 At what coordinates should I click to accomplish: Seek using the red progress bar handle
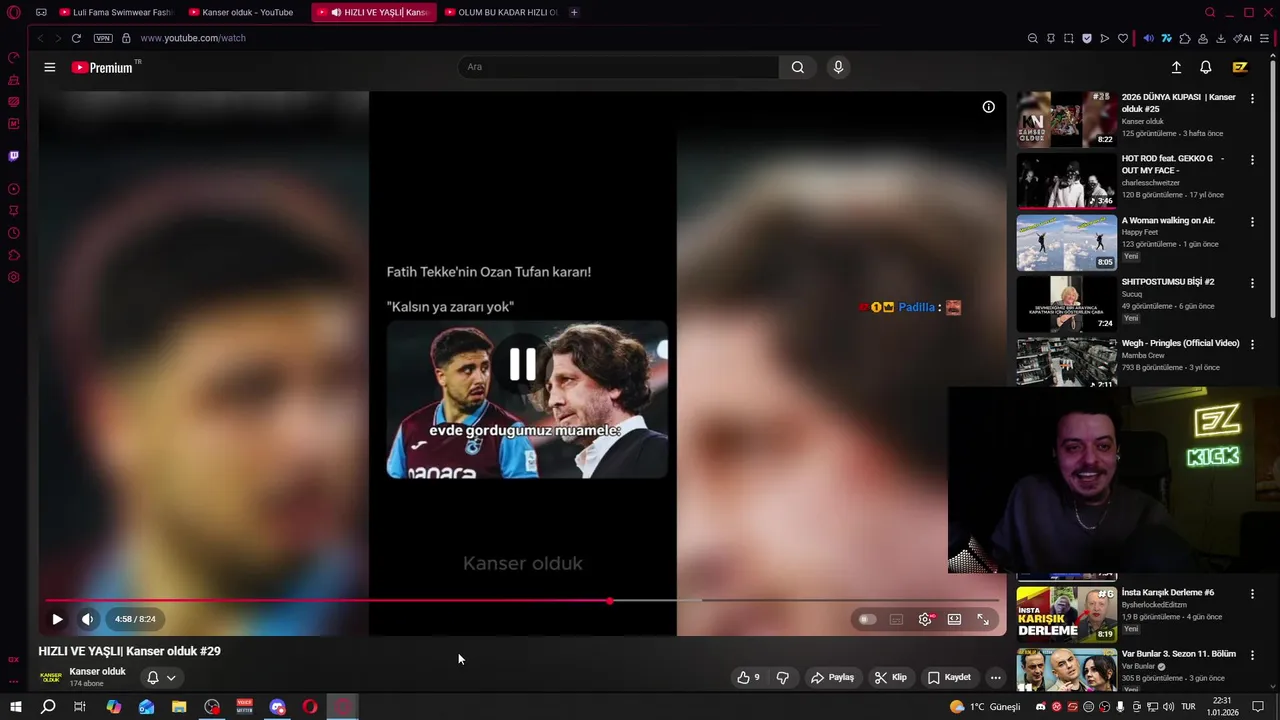(610, 601)
